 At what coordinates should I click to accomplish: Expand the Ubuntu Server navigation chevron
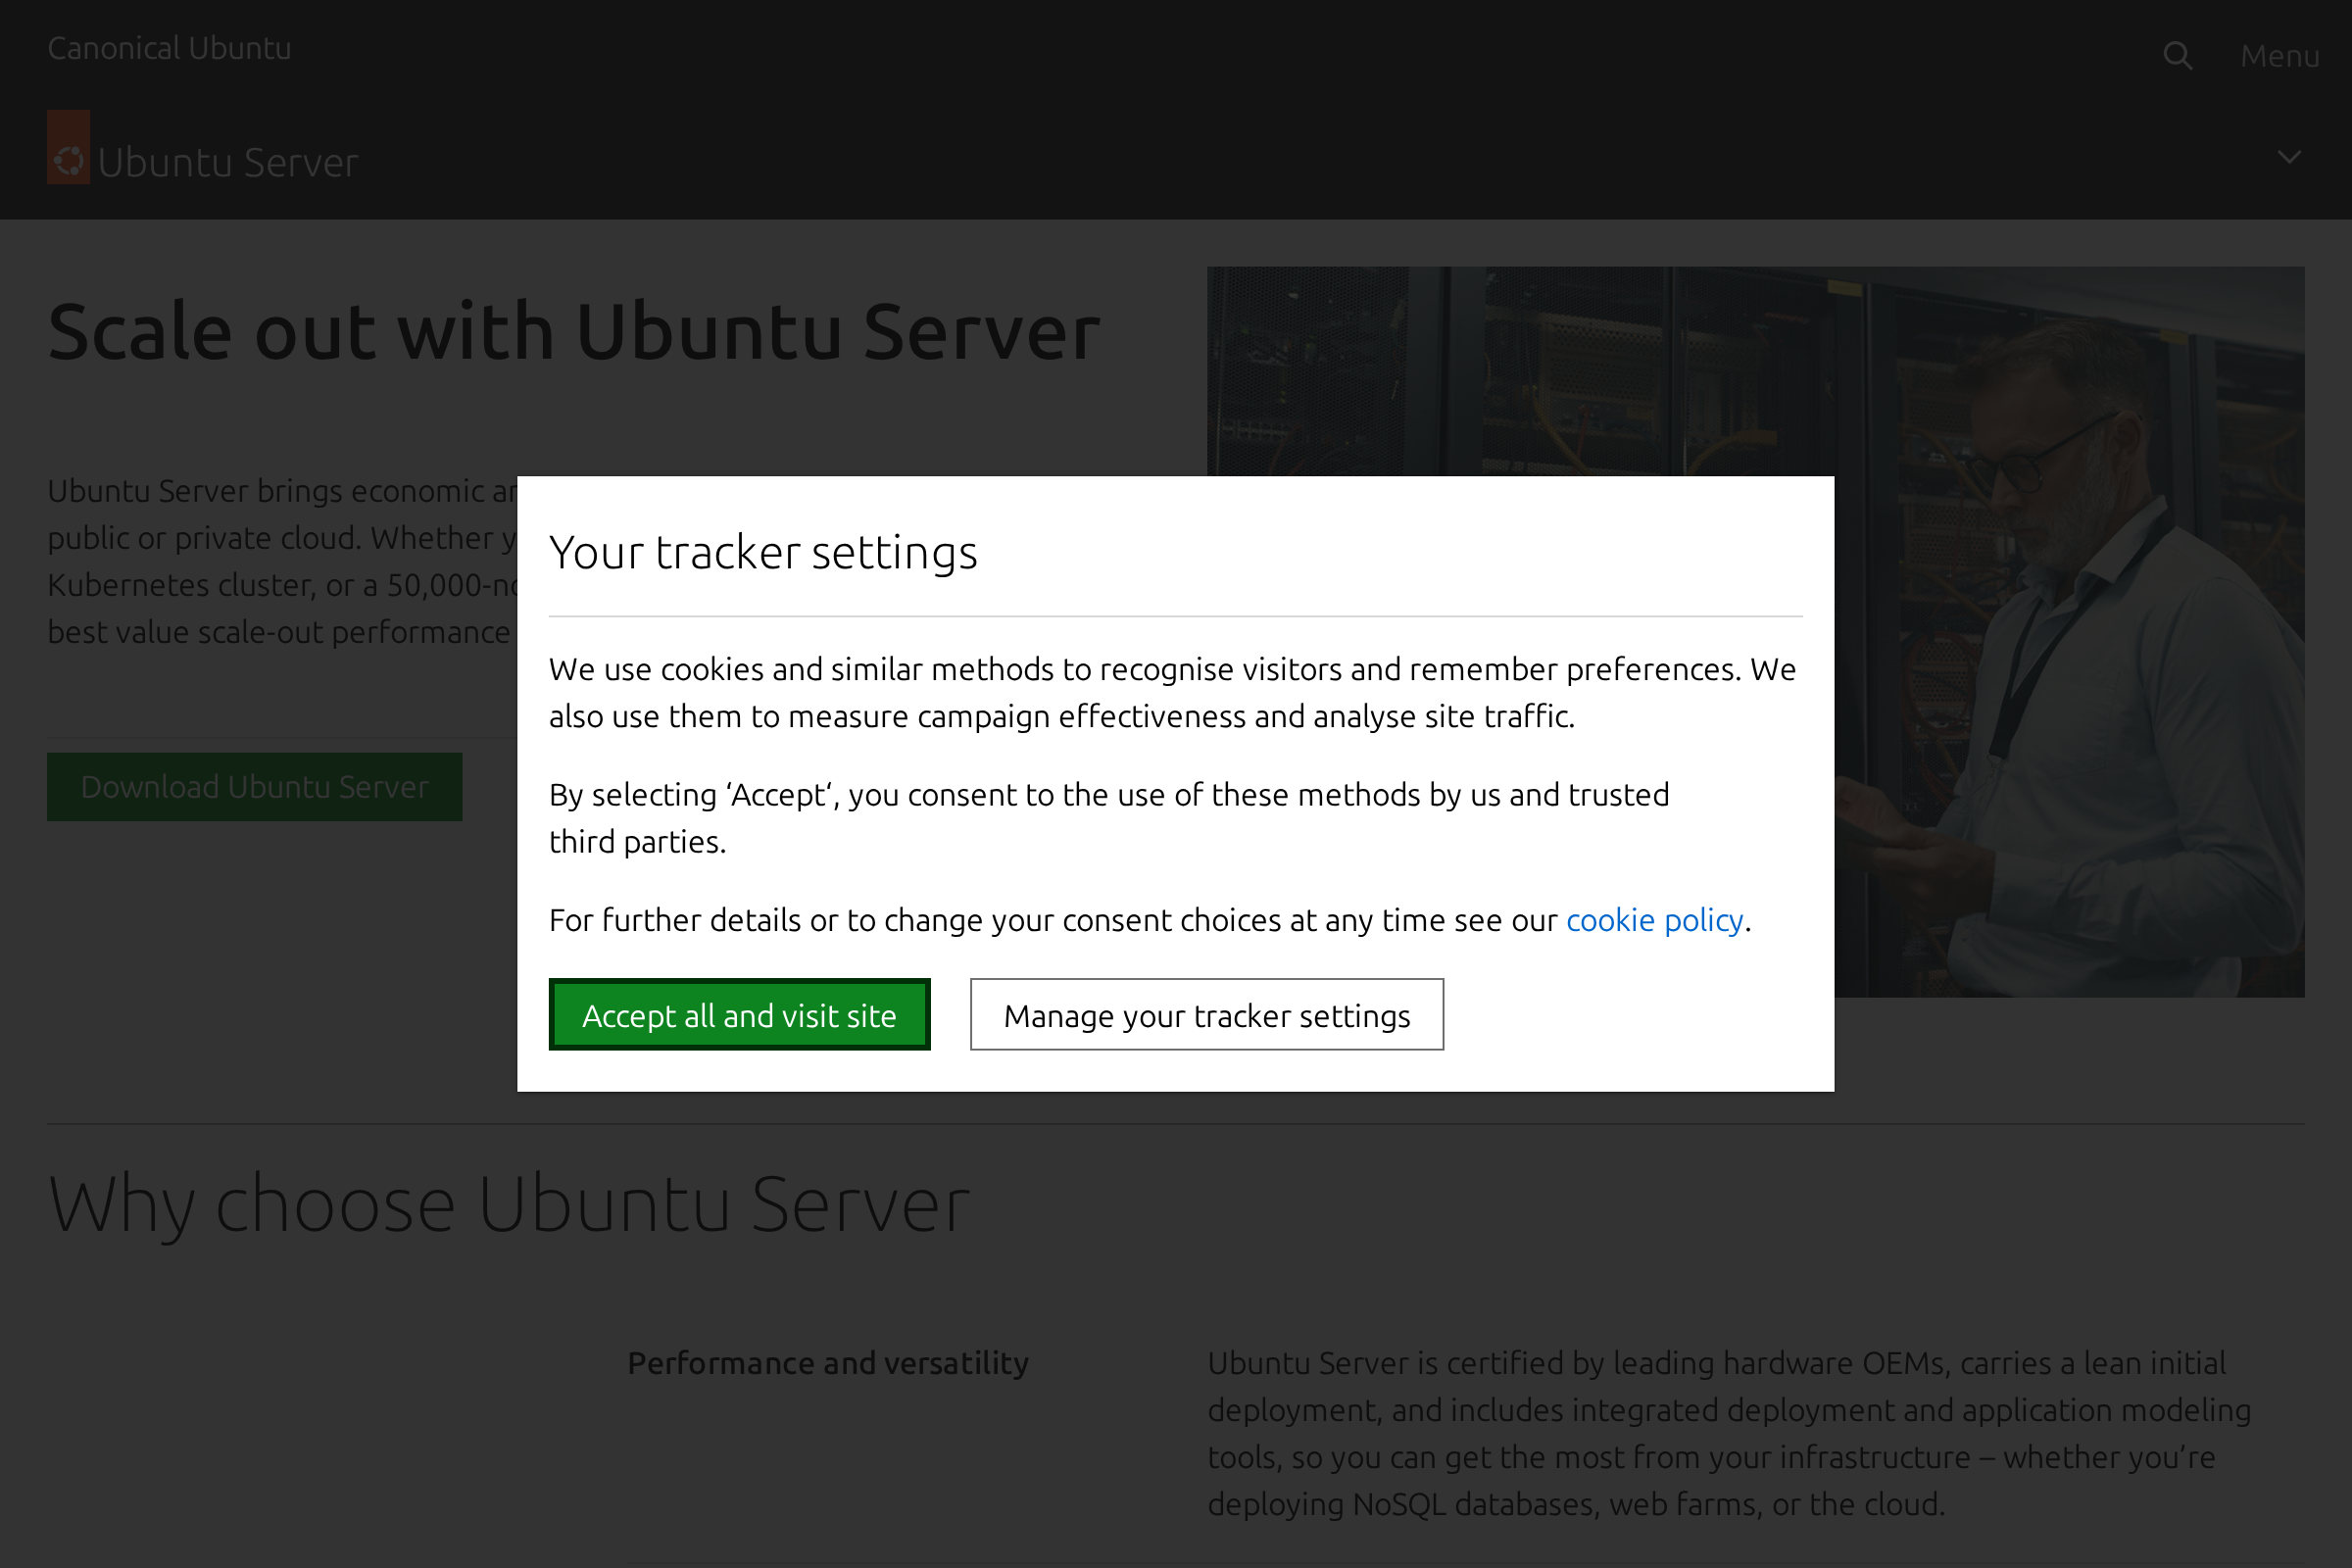coord(2290,156)
